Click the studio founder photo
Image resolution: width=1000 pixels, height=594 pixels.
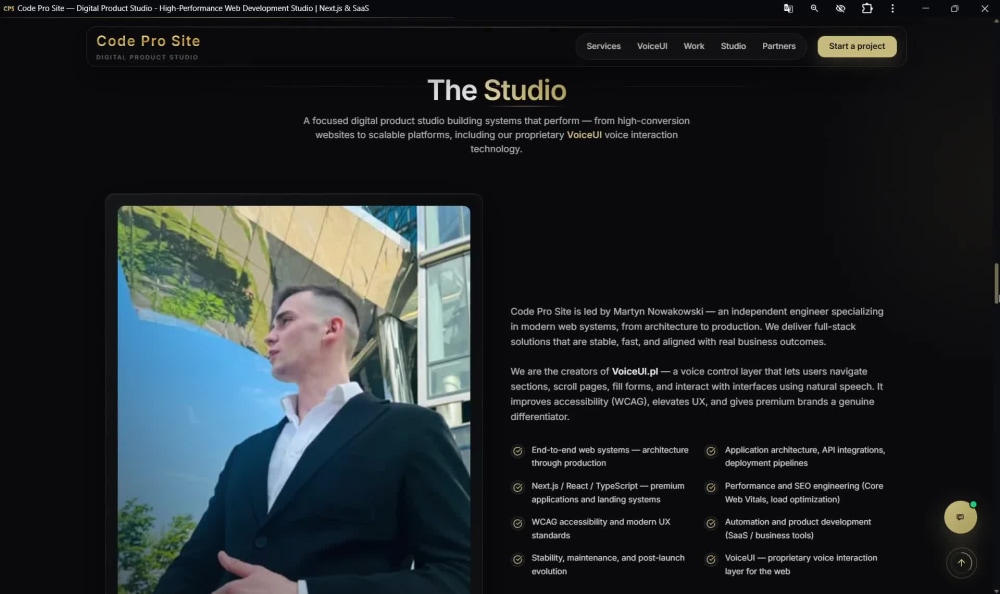click(x=294, y=399)
